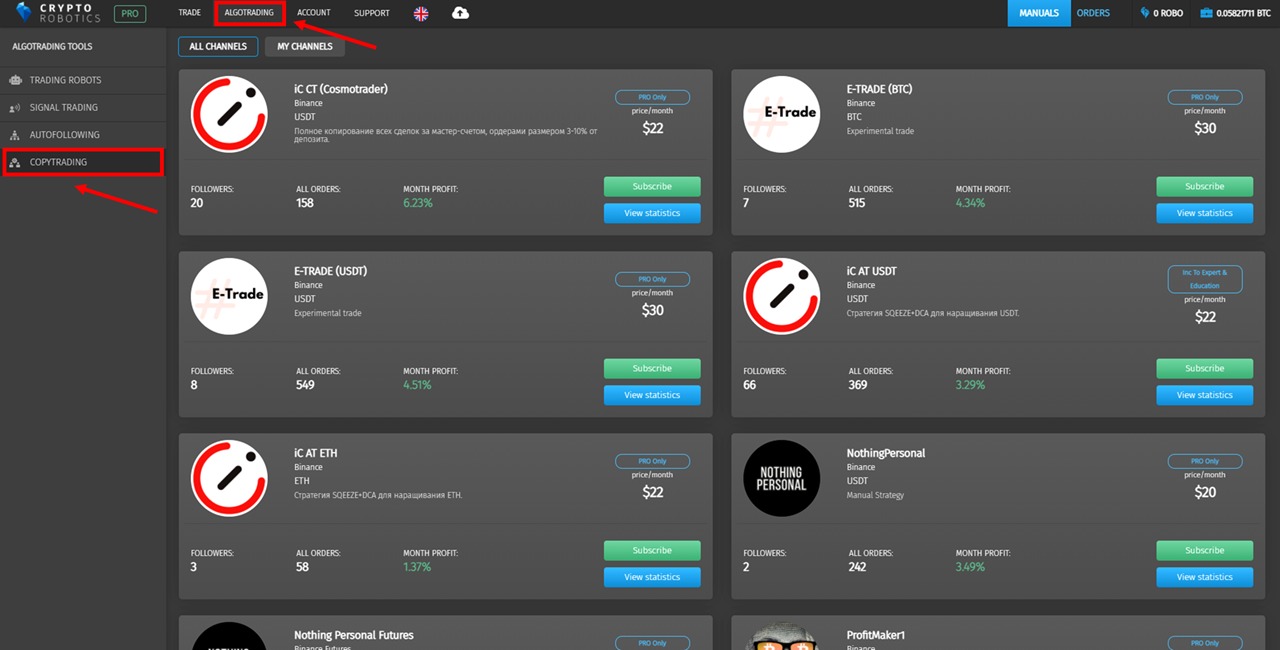
Task: Subscribe to E-TRADE (BTC) channel
Action: [1205, 186]
